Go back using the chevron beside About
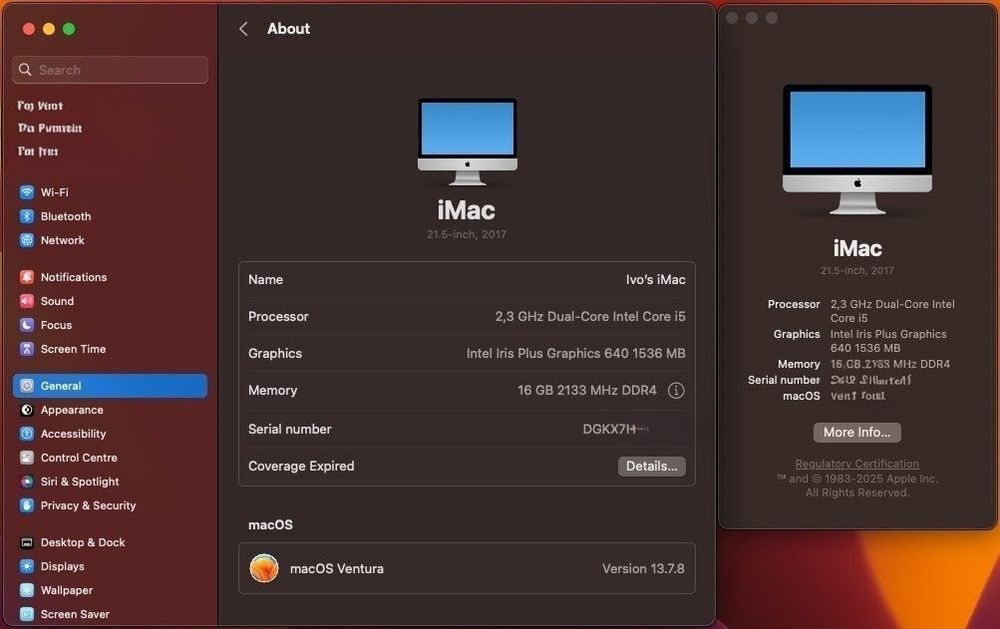The height and width of the screenshot is (629, 1000). coord(244,29)
